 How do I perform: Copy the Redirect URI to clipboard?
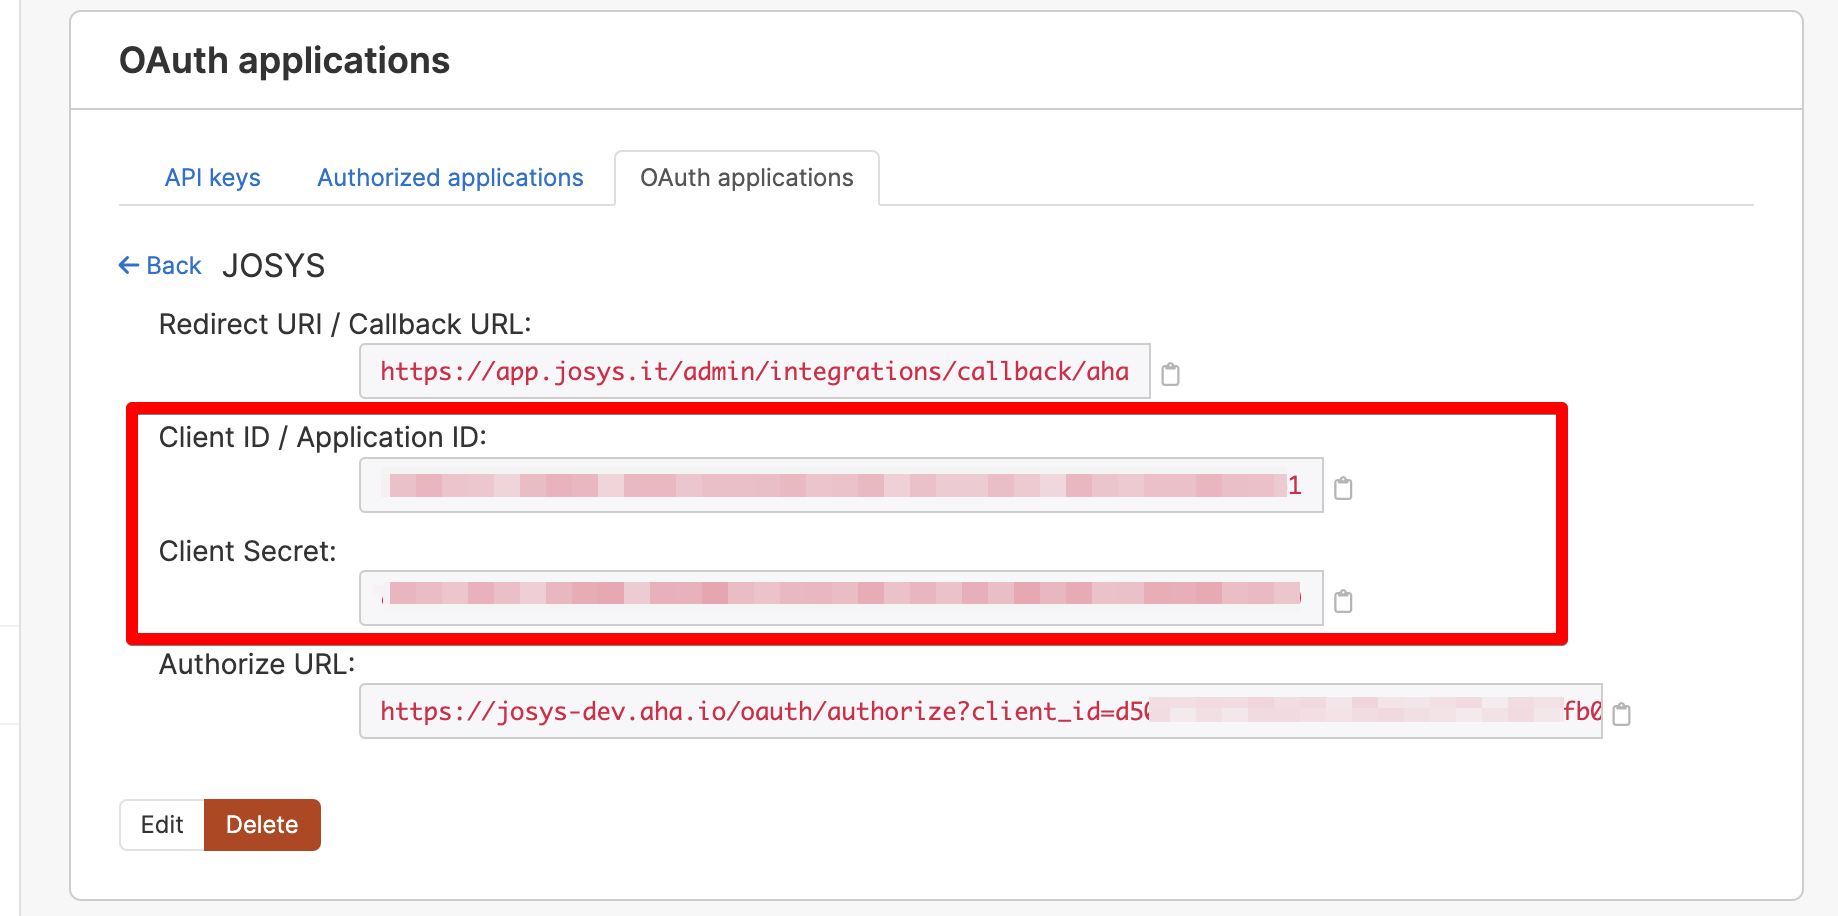(x=1170, y=374)
